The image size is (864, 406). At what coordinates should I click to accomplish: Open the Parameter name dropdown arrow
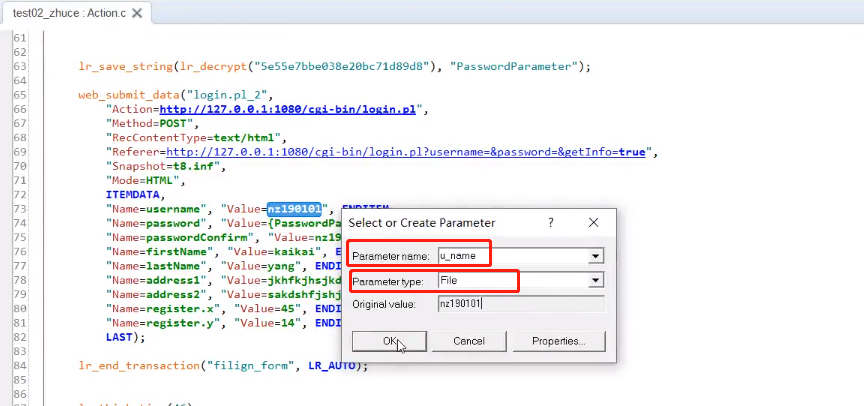click(595, 256)
